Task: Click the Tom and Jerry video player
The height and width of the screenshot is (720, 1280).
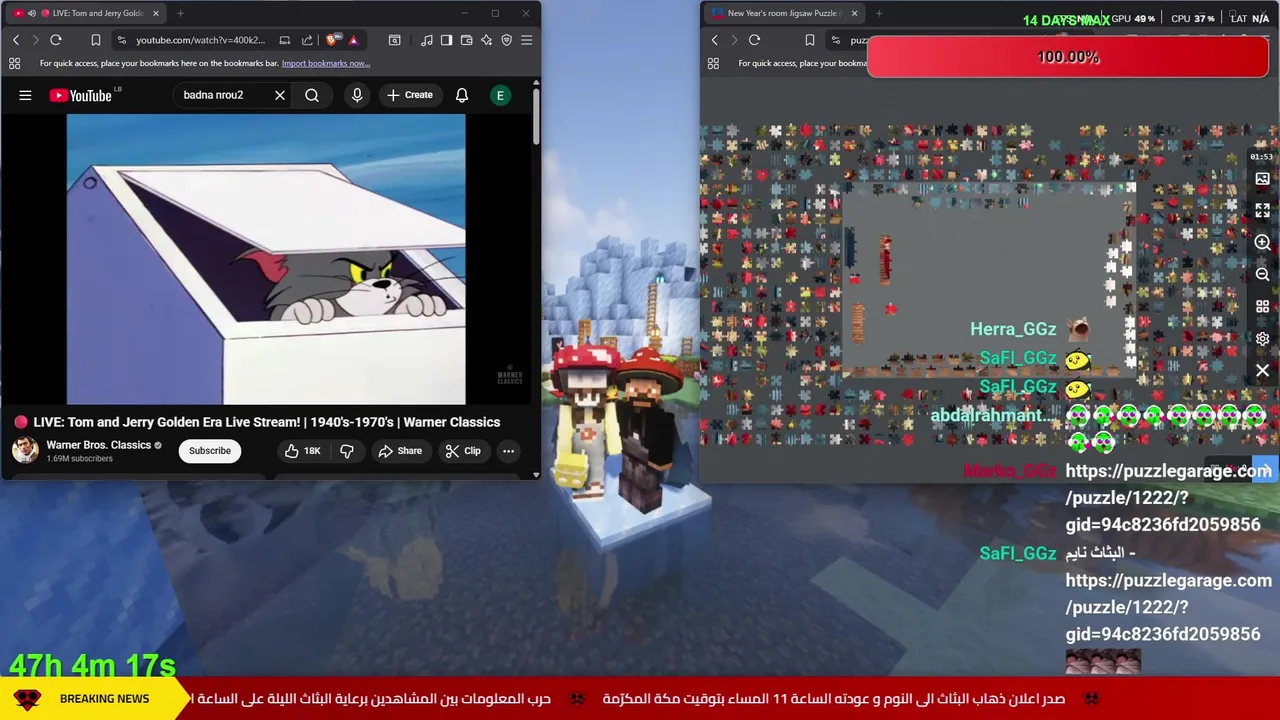Action: tap(266, 259)
